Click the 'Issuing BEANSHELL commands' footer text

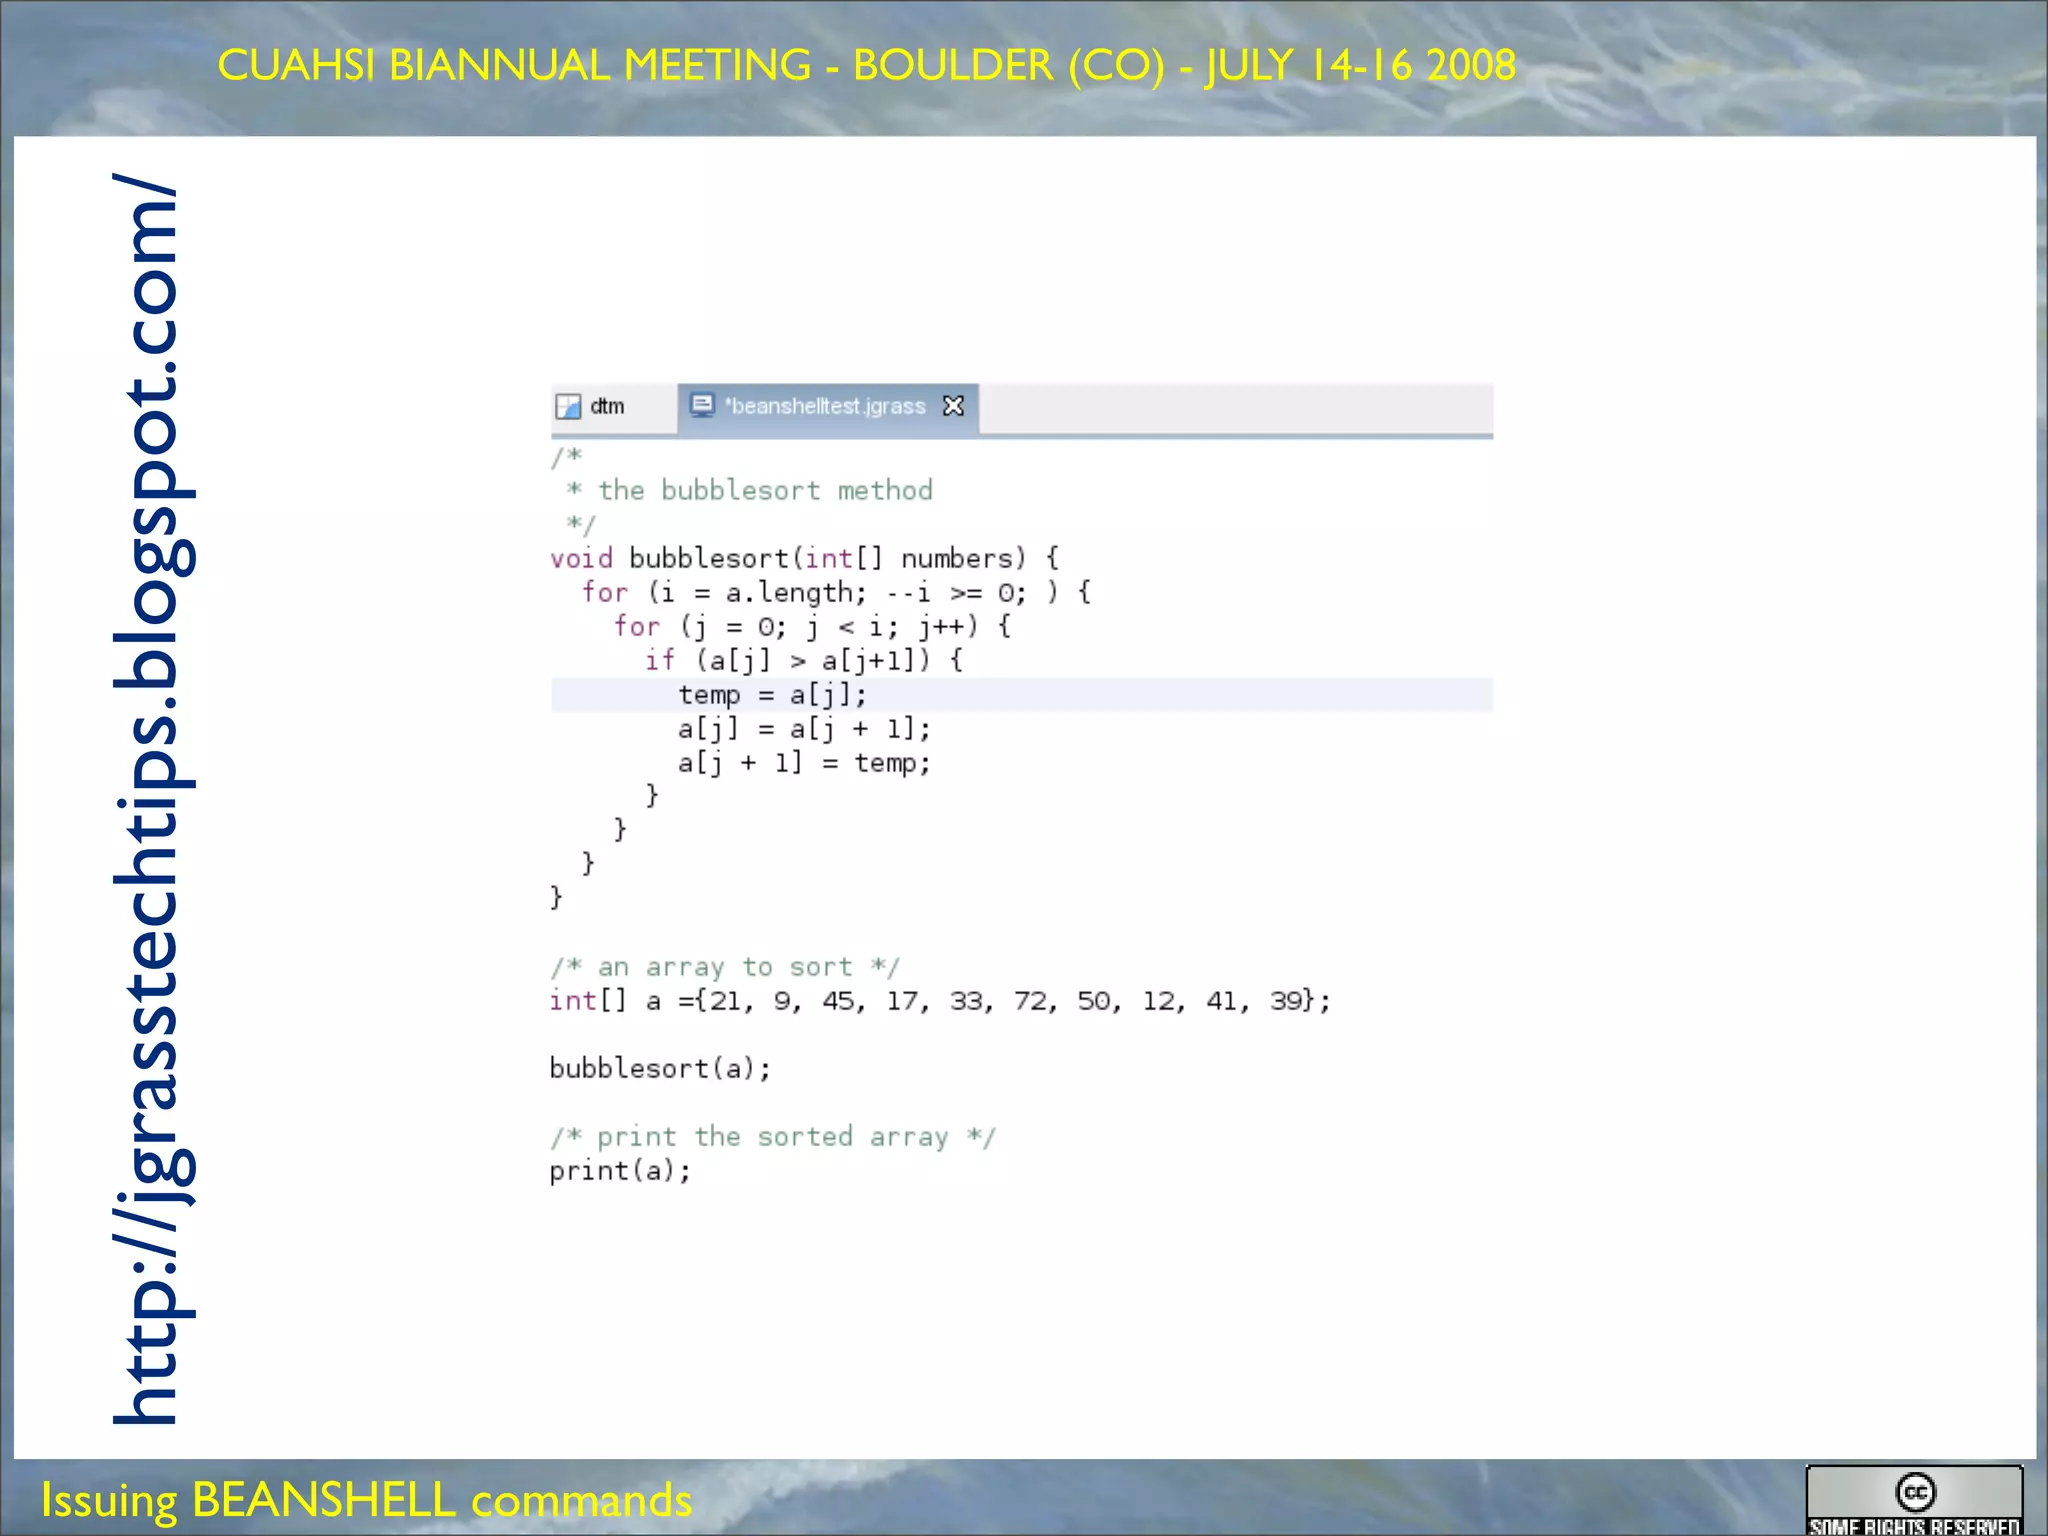[x=366, y=1500]
